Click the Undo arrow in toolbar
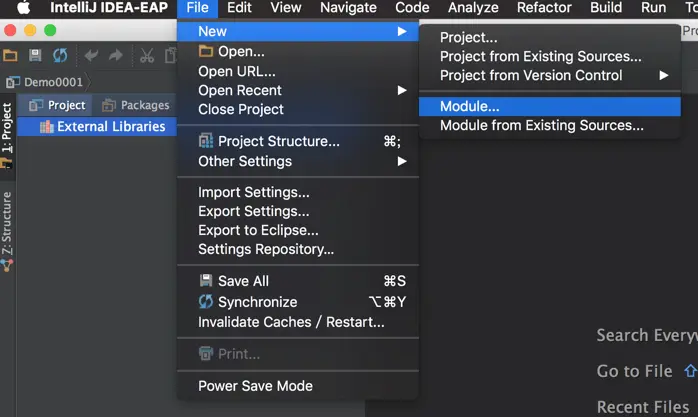Viewport: 698px width, 417px height. [91, 55]
